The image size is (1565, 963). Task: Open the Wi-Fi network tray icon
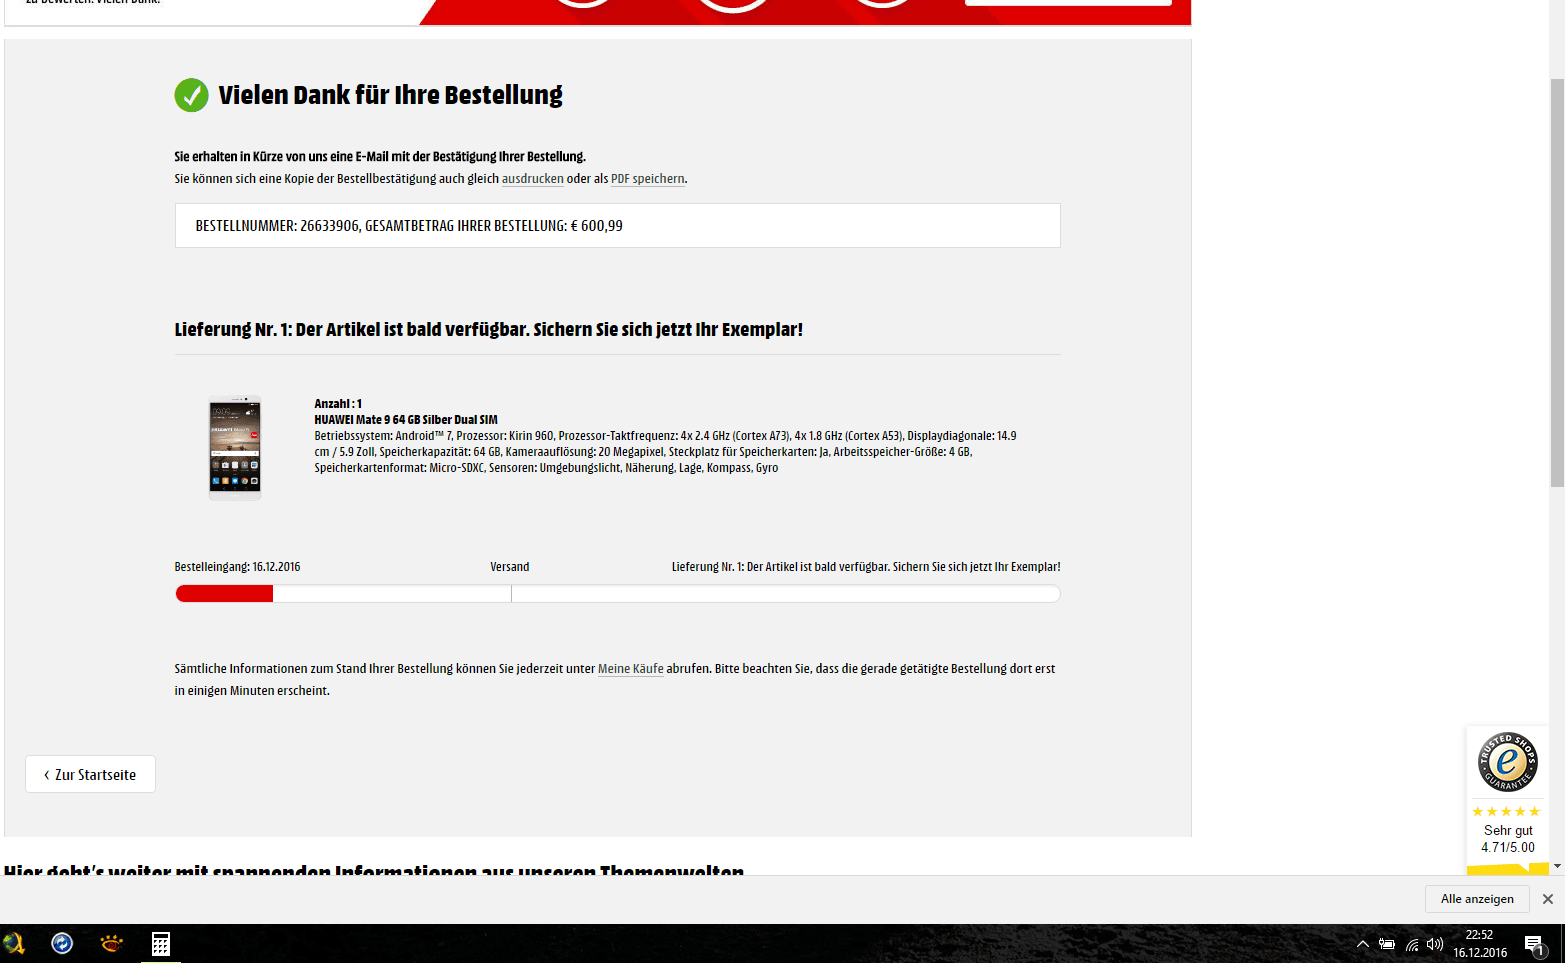coord(1411,944)
